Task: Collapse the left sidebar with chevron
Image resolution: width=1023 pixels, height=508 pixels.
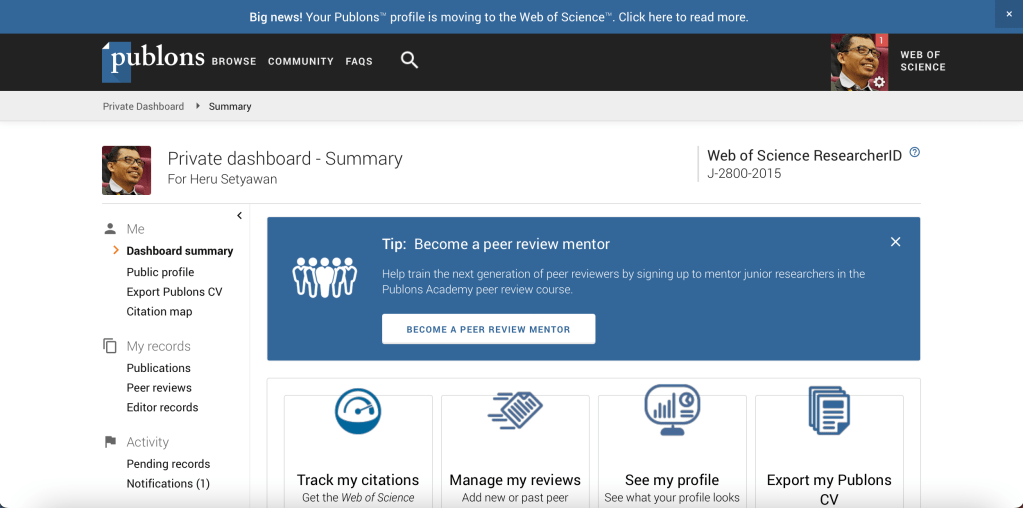Action: click(x=239, y=215)
